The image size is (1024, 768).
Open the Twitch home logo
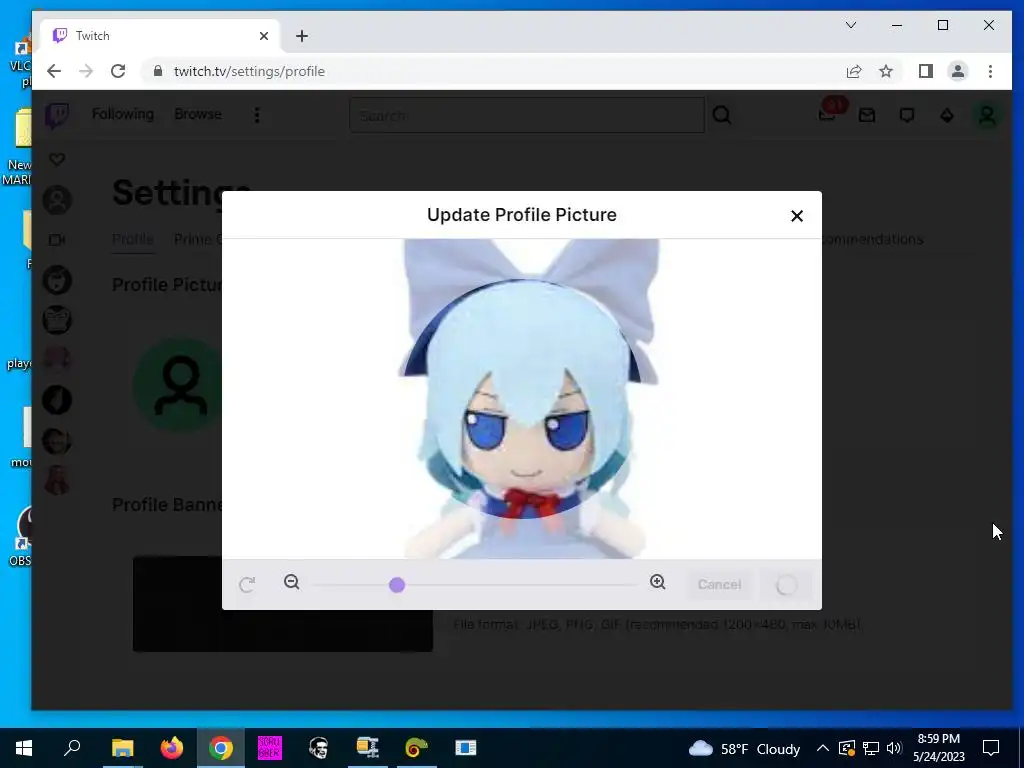(57, 116)
